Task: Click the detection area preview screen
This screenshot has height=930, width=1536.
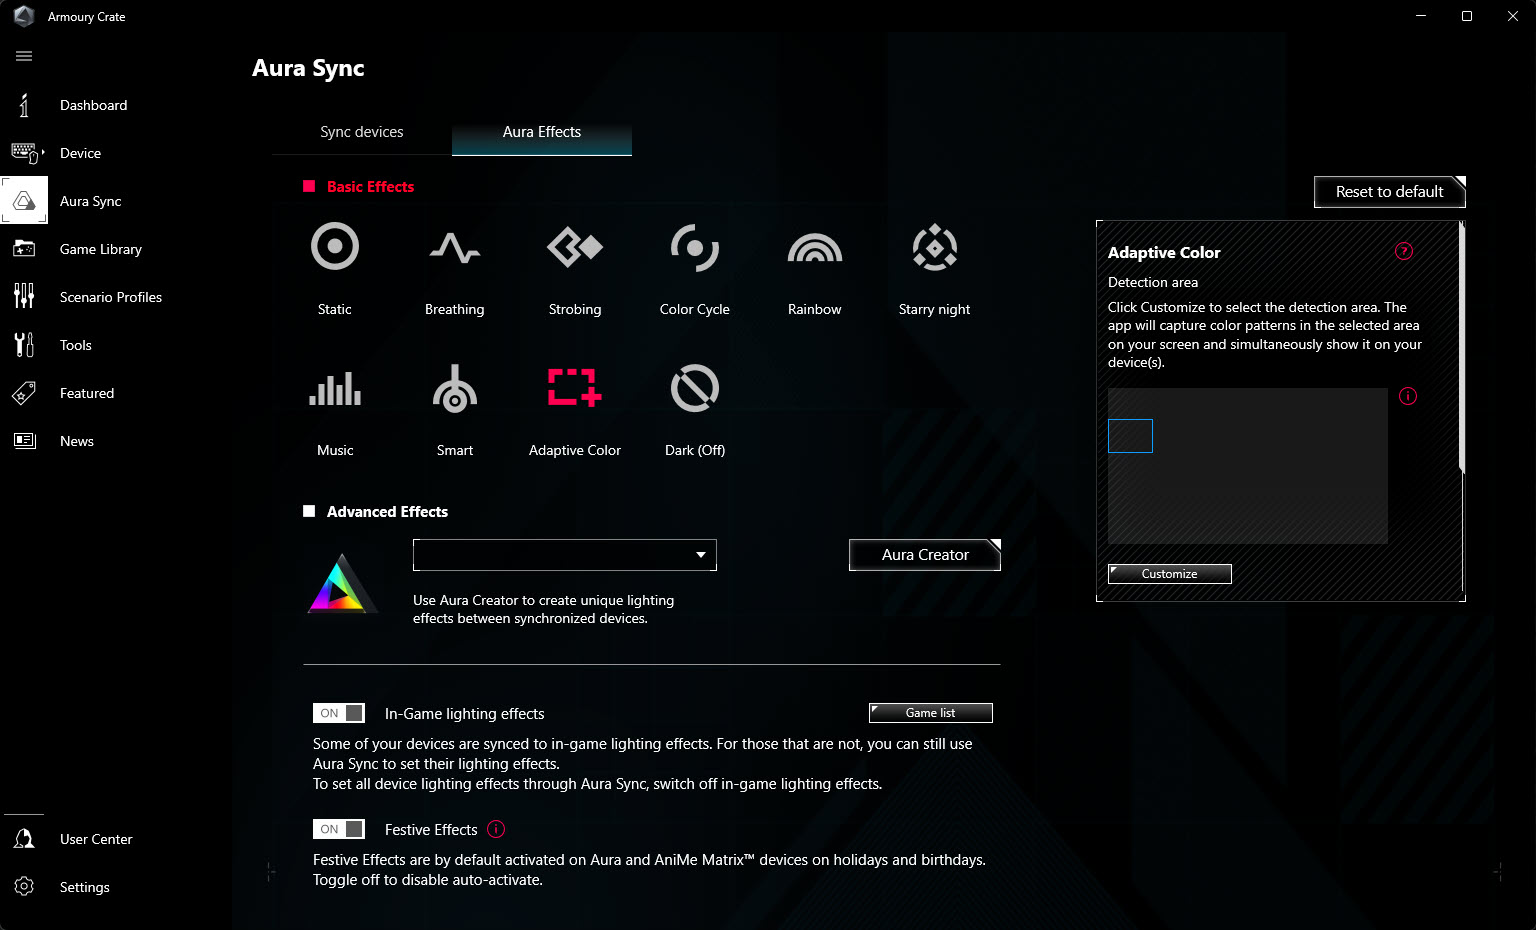Action: [1248, 466]
